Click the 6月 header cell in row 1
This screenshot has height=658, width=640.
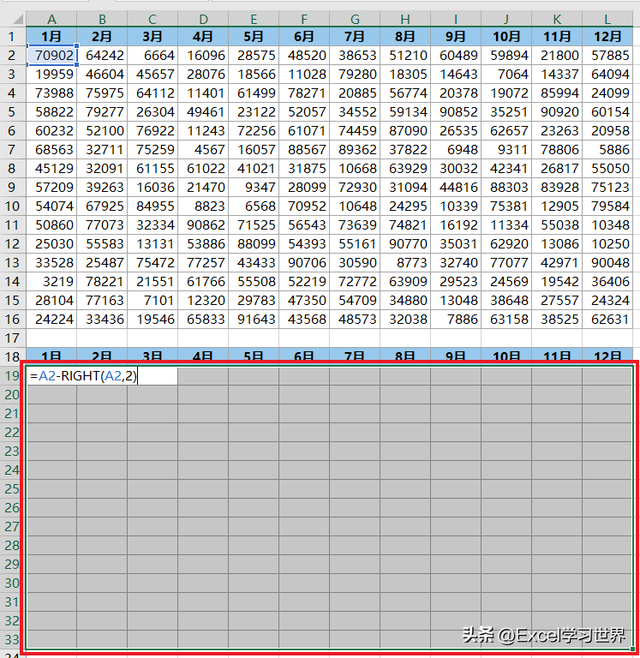[x=305, y=37]
